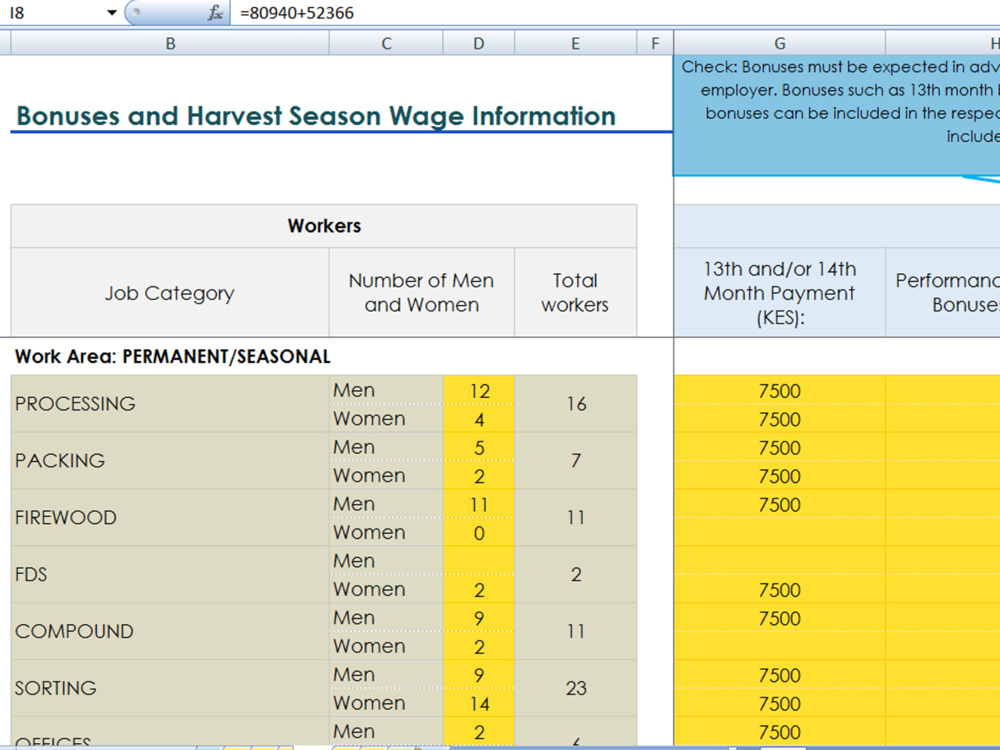The image size is (1000, 750).
Task: Select PROCESSING total workers cell showing 16
Action: click(x=575, y=404)
